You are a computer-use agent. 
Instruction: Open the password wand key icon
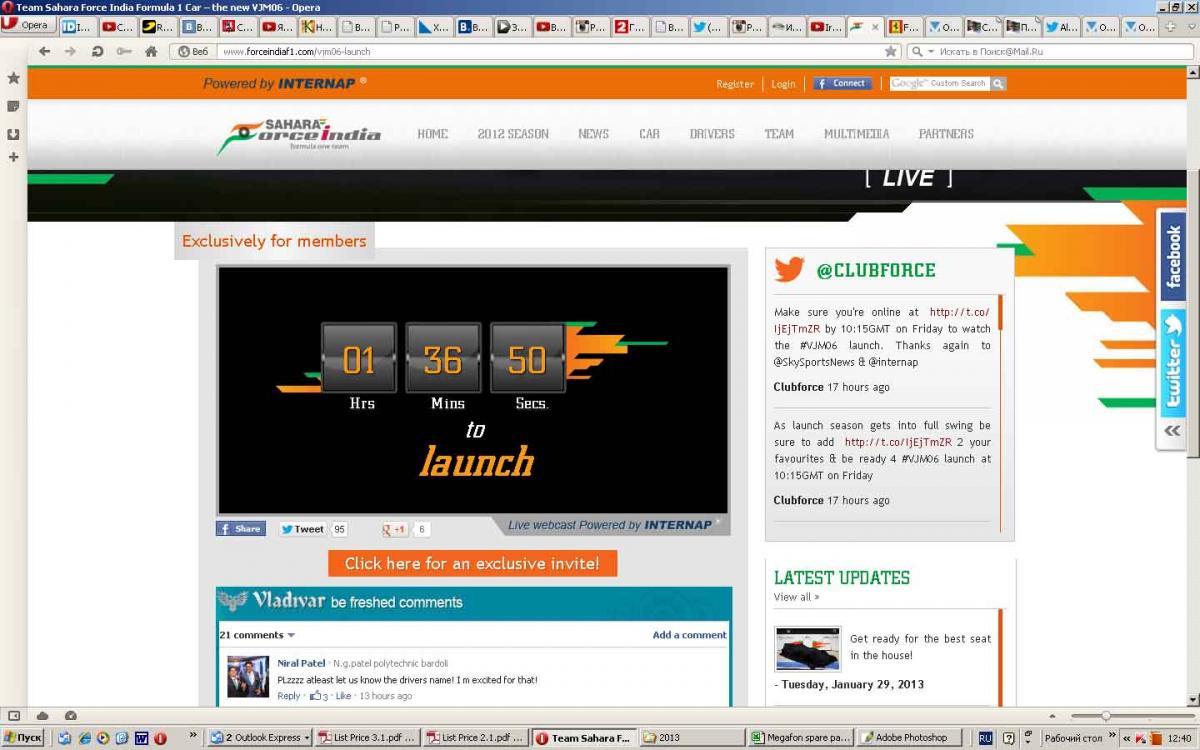coord(123,51)
